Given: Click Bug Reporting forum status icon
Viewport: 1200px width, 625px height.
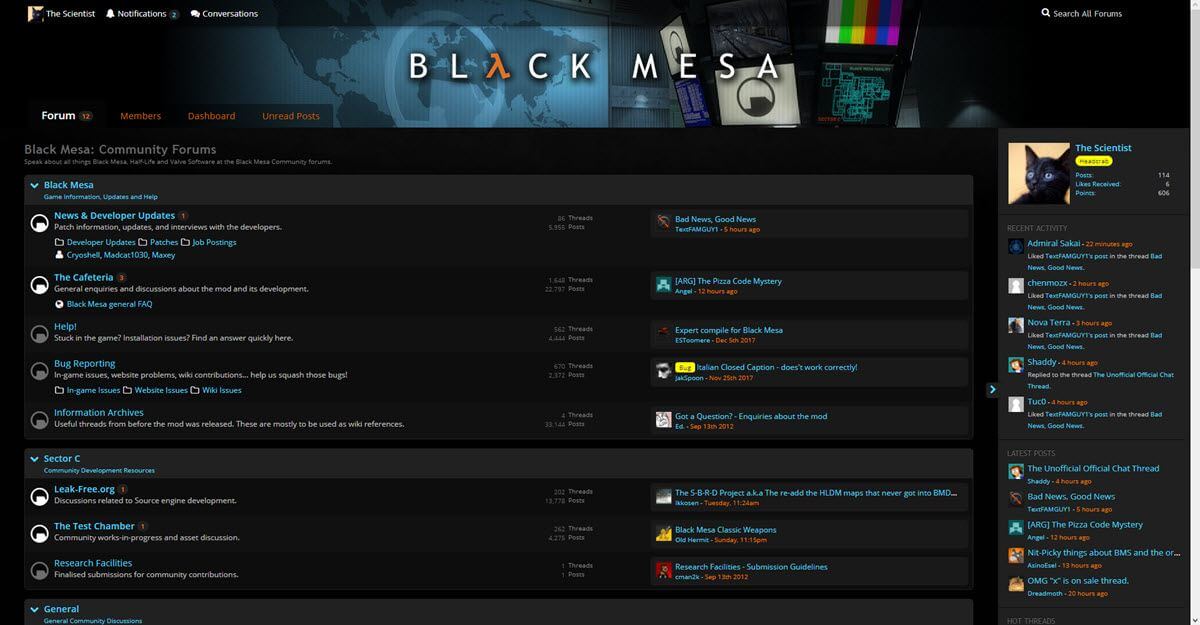Looking at the screenshot, I should 39,371.
